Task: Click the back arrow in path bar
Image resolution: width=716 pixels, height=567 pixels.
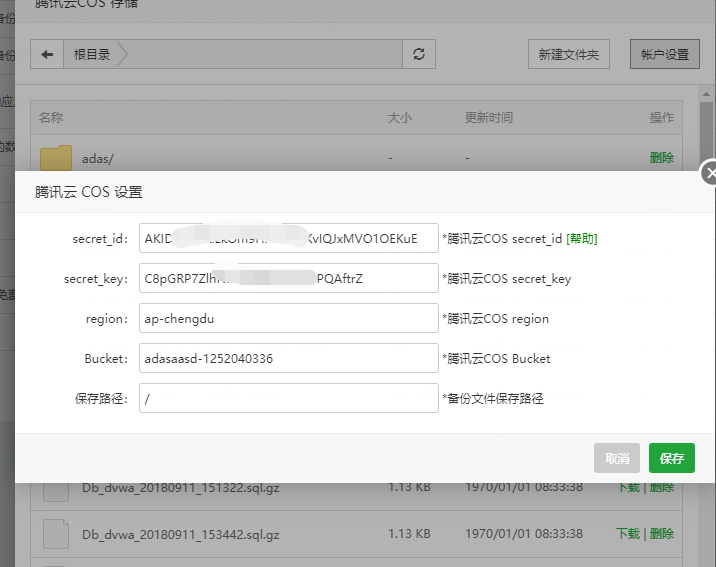Action: pos(47,54)
